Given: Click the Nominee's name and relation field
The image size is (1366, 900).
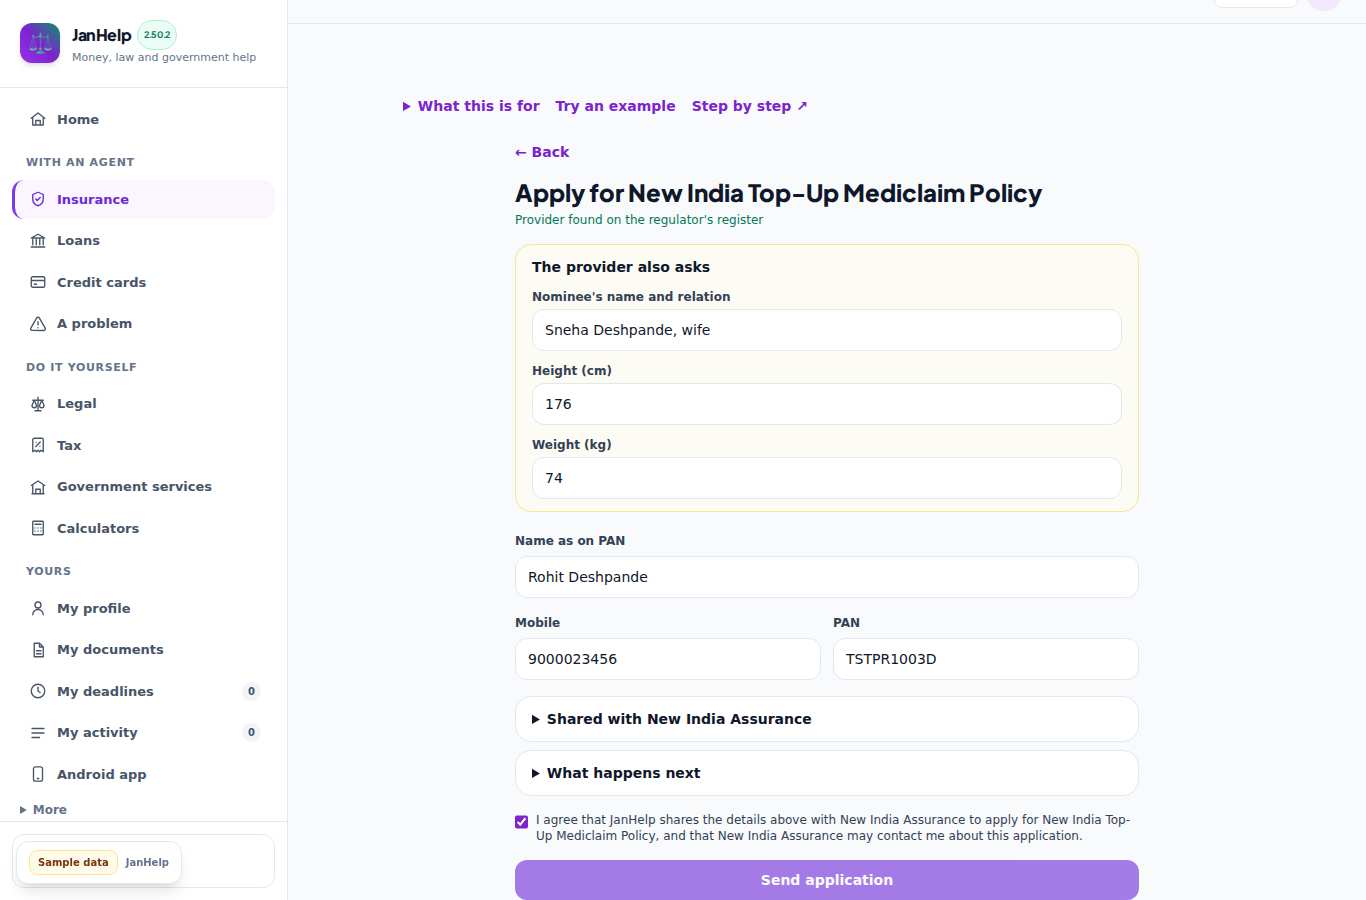Looking at the screenshot, I should click(826, 330).
